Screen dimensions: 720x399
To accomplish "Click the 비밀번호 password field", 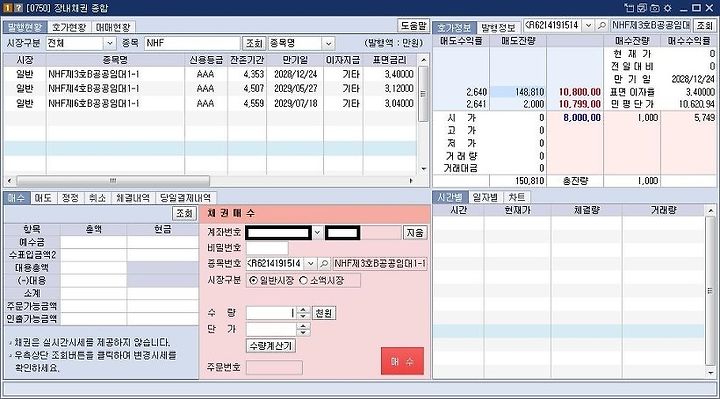I will tap(267, 248).
